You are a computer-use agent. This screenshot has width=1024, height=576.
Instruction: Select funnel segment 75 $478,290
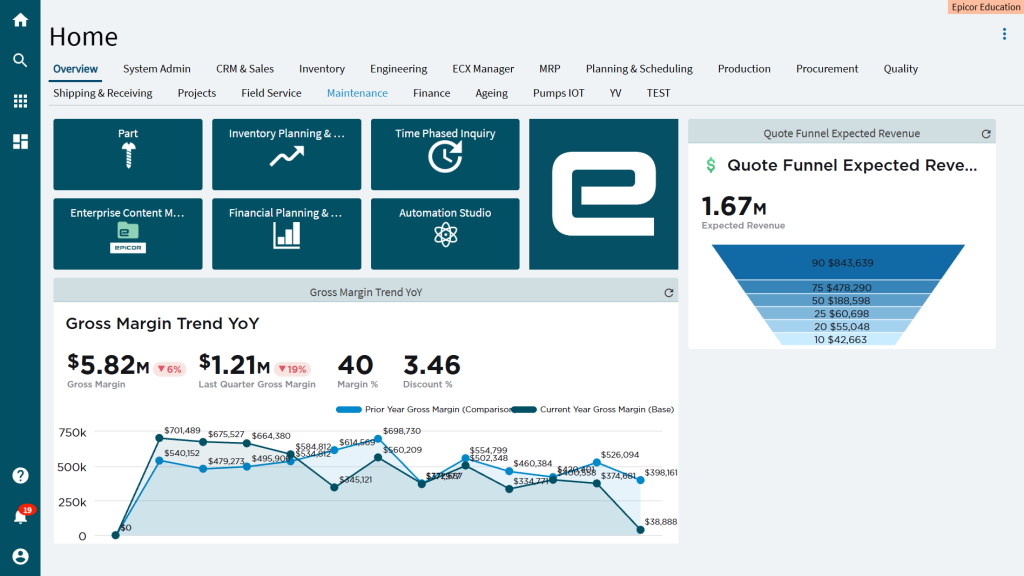[839, 287]
